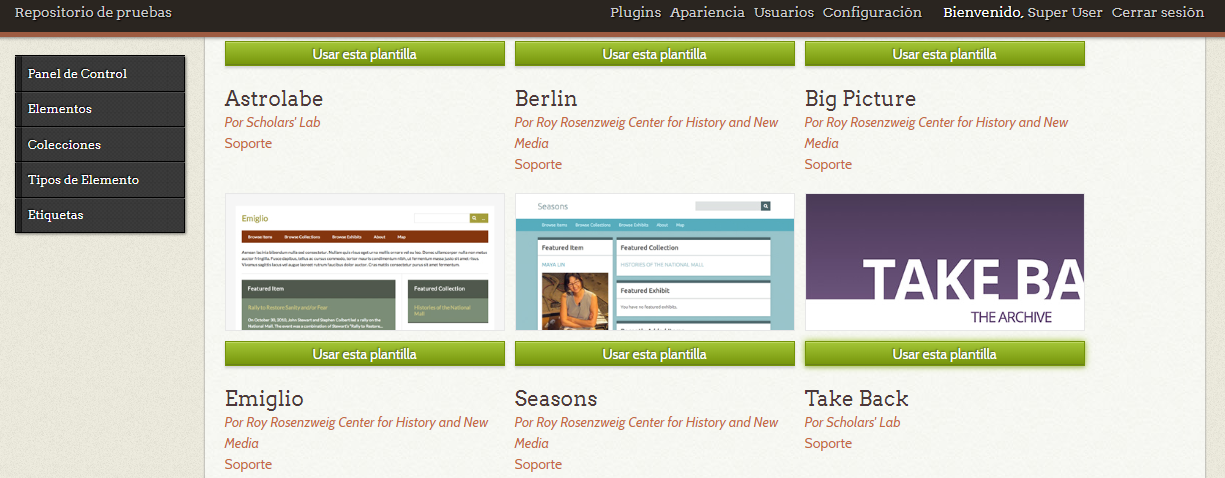
Task: Activate Take Back theme with Usar esta plantilla
Action: [x=944, y=354]
